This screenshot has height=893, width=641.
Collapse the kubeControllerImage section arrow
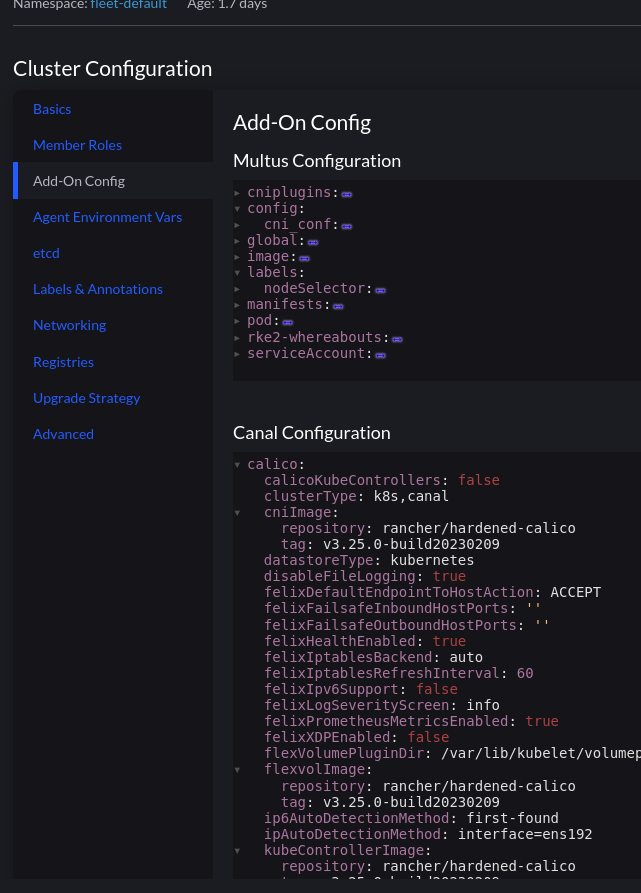(237, 851)
